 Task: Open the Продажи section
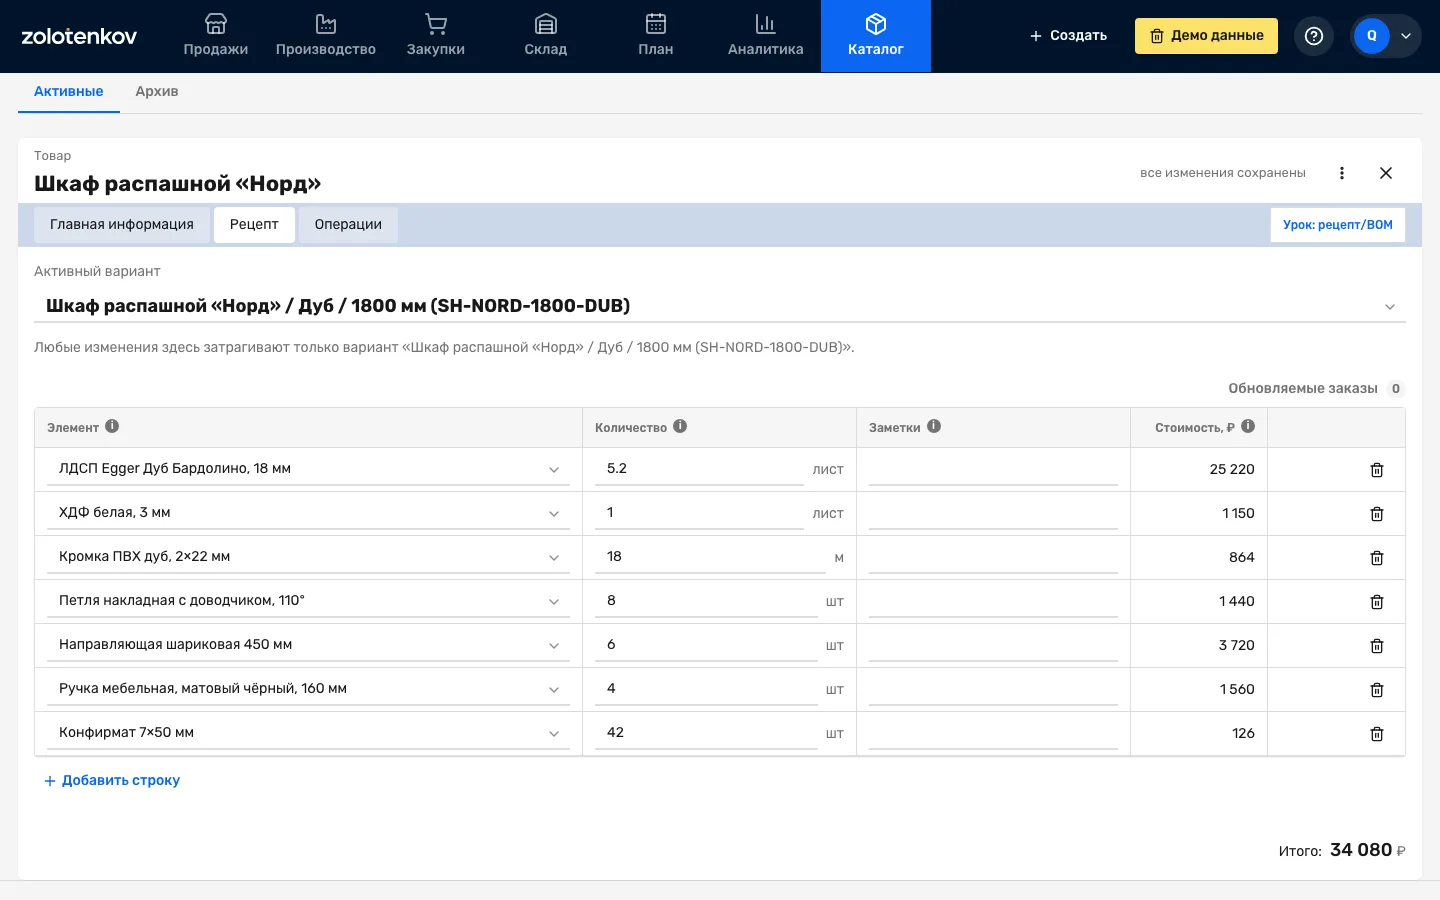pos(216,36)
